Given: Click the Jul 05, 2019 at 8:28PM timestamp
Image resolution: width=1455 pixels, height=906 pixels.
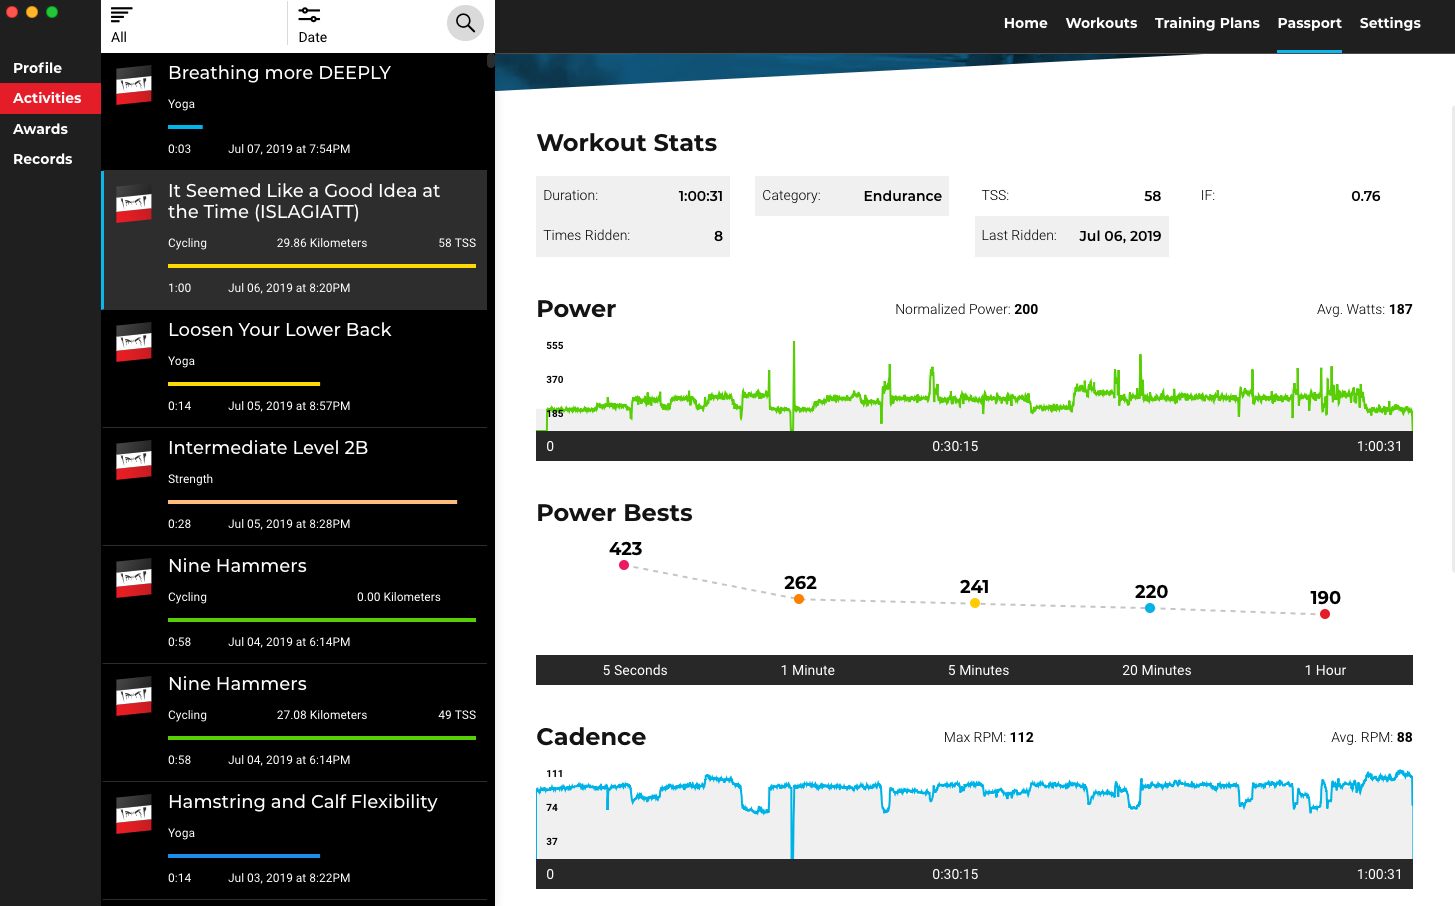Looking at the screenshot, I should pos(289,524).
